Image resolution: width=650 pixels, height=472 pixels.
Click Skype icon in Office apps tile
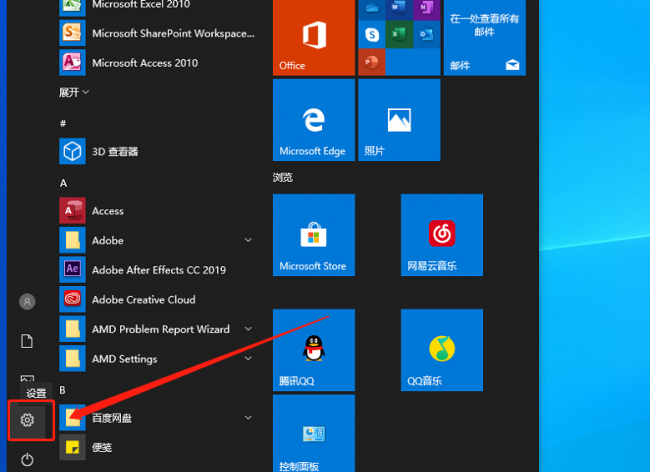pyautogui.click(x=372, y=34)
